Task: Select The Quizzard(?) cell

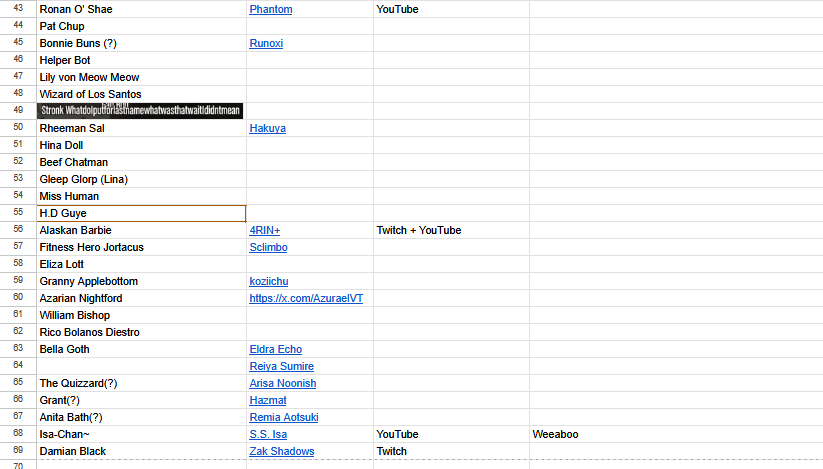Action: pyautogui.click(x=141, y=383)
